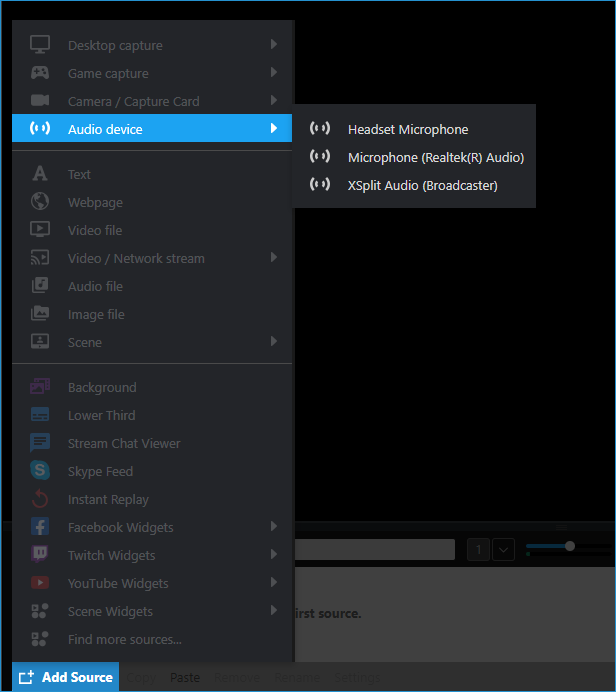Click the Desktop capture monitor icon

click(x=40, y=45)
